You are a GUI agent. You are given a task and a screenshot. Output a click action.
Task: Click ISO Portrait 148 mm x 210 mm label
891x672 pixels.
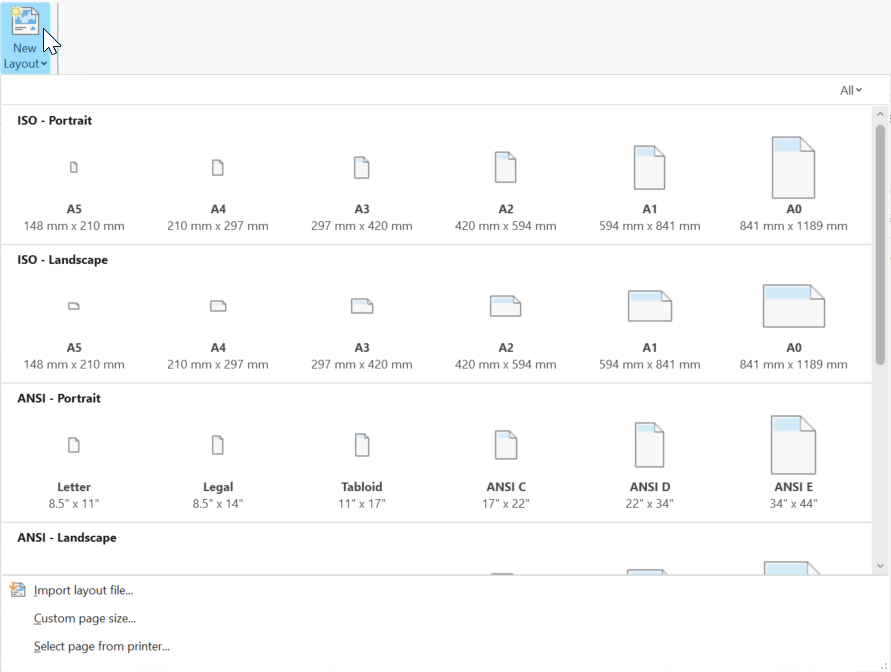74,226
